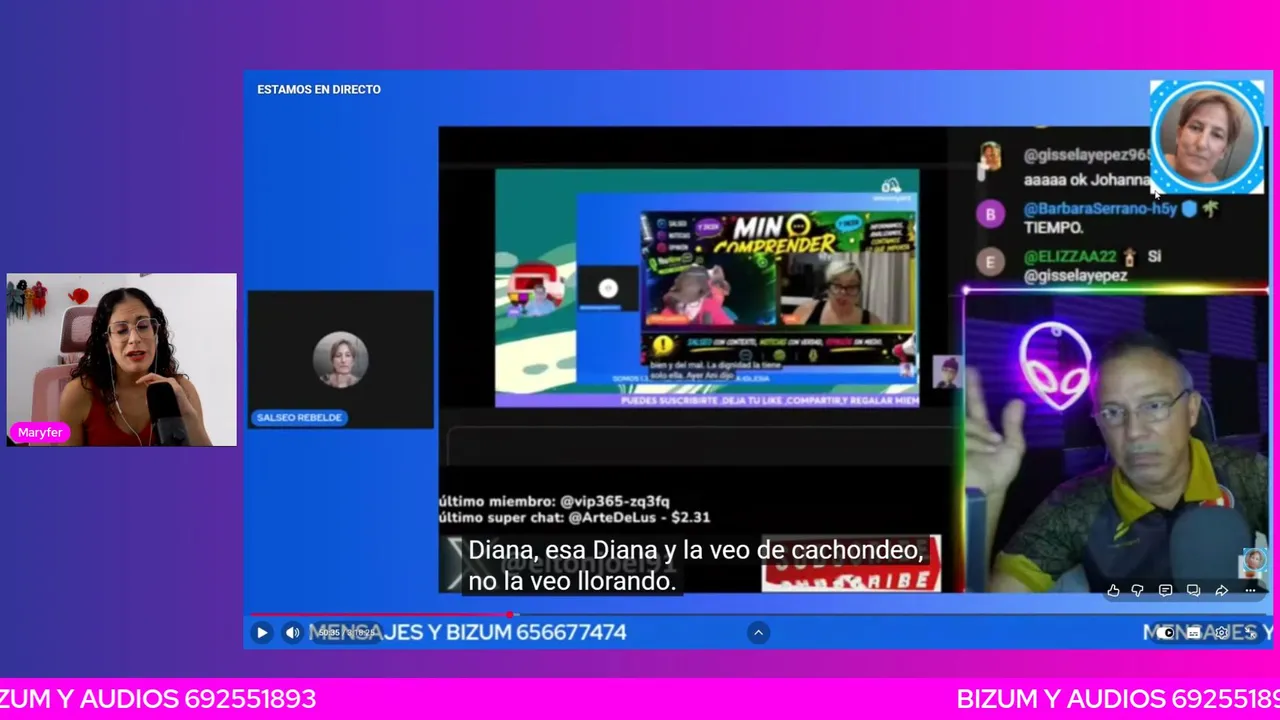Click the neon alien logo
This screenshot has height=720, width=1280.
[x=1056, y=366]
